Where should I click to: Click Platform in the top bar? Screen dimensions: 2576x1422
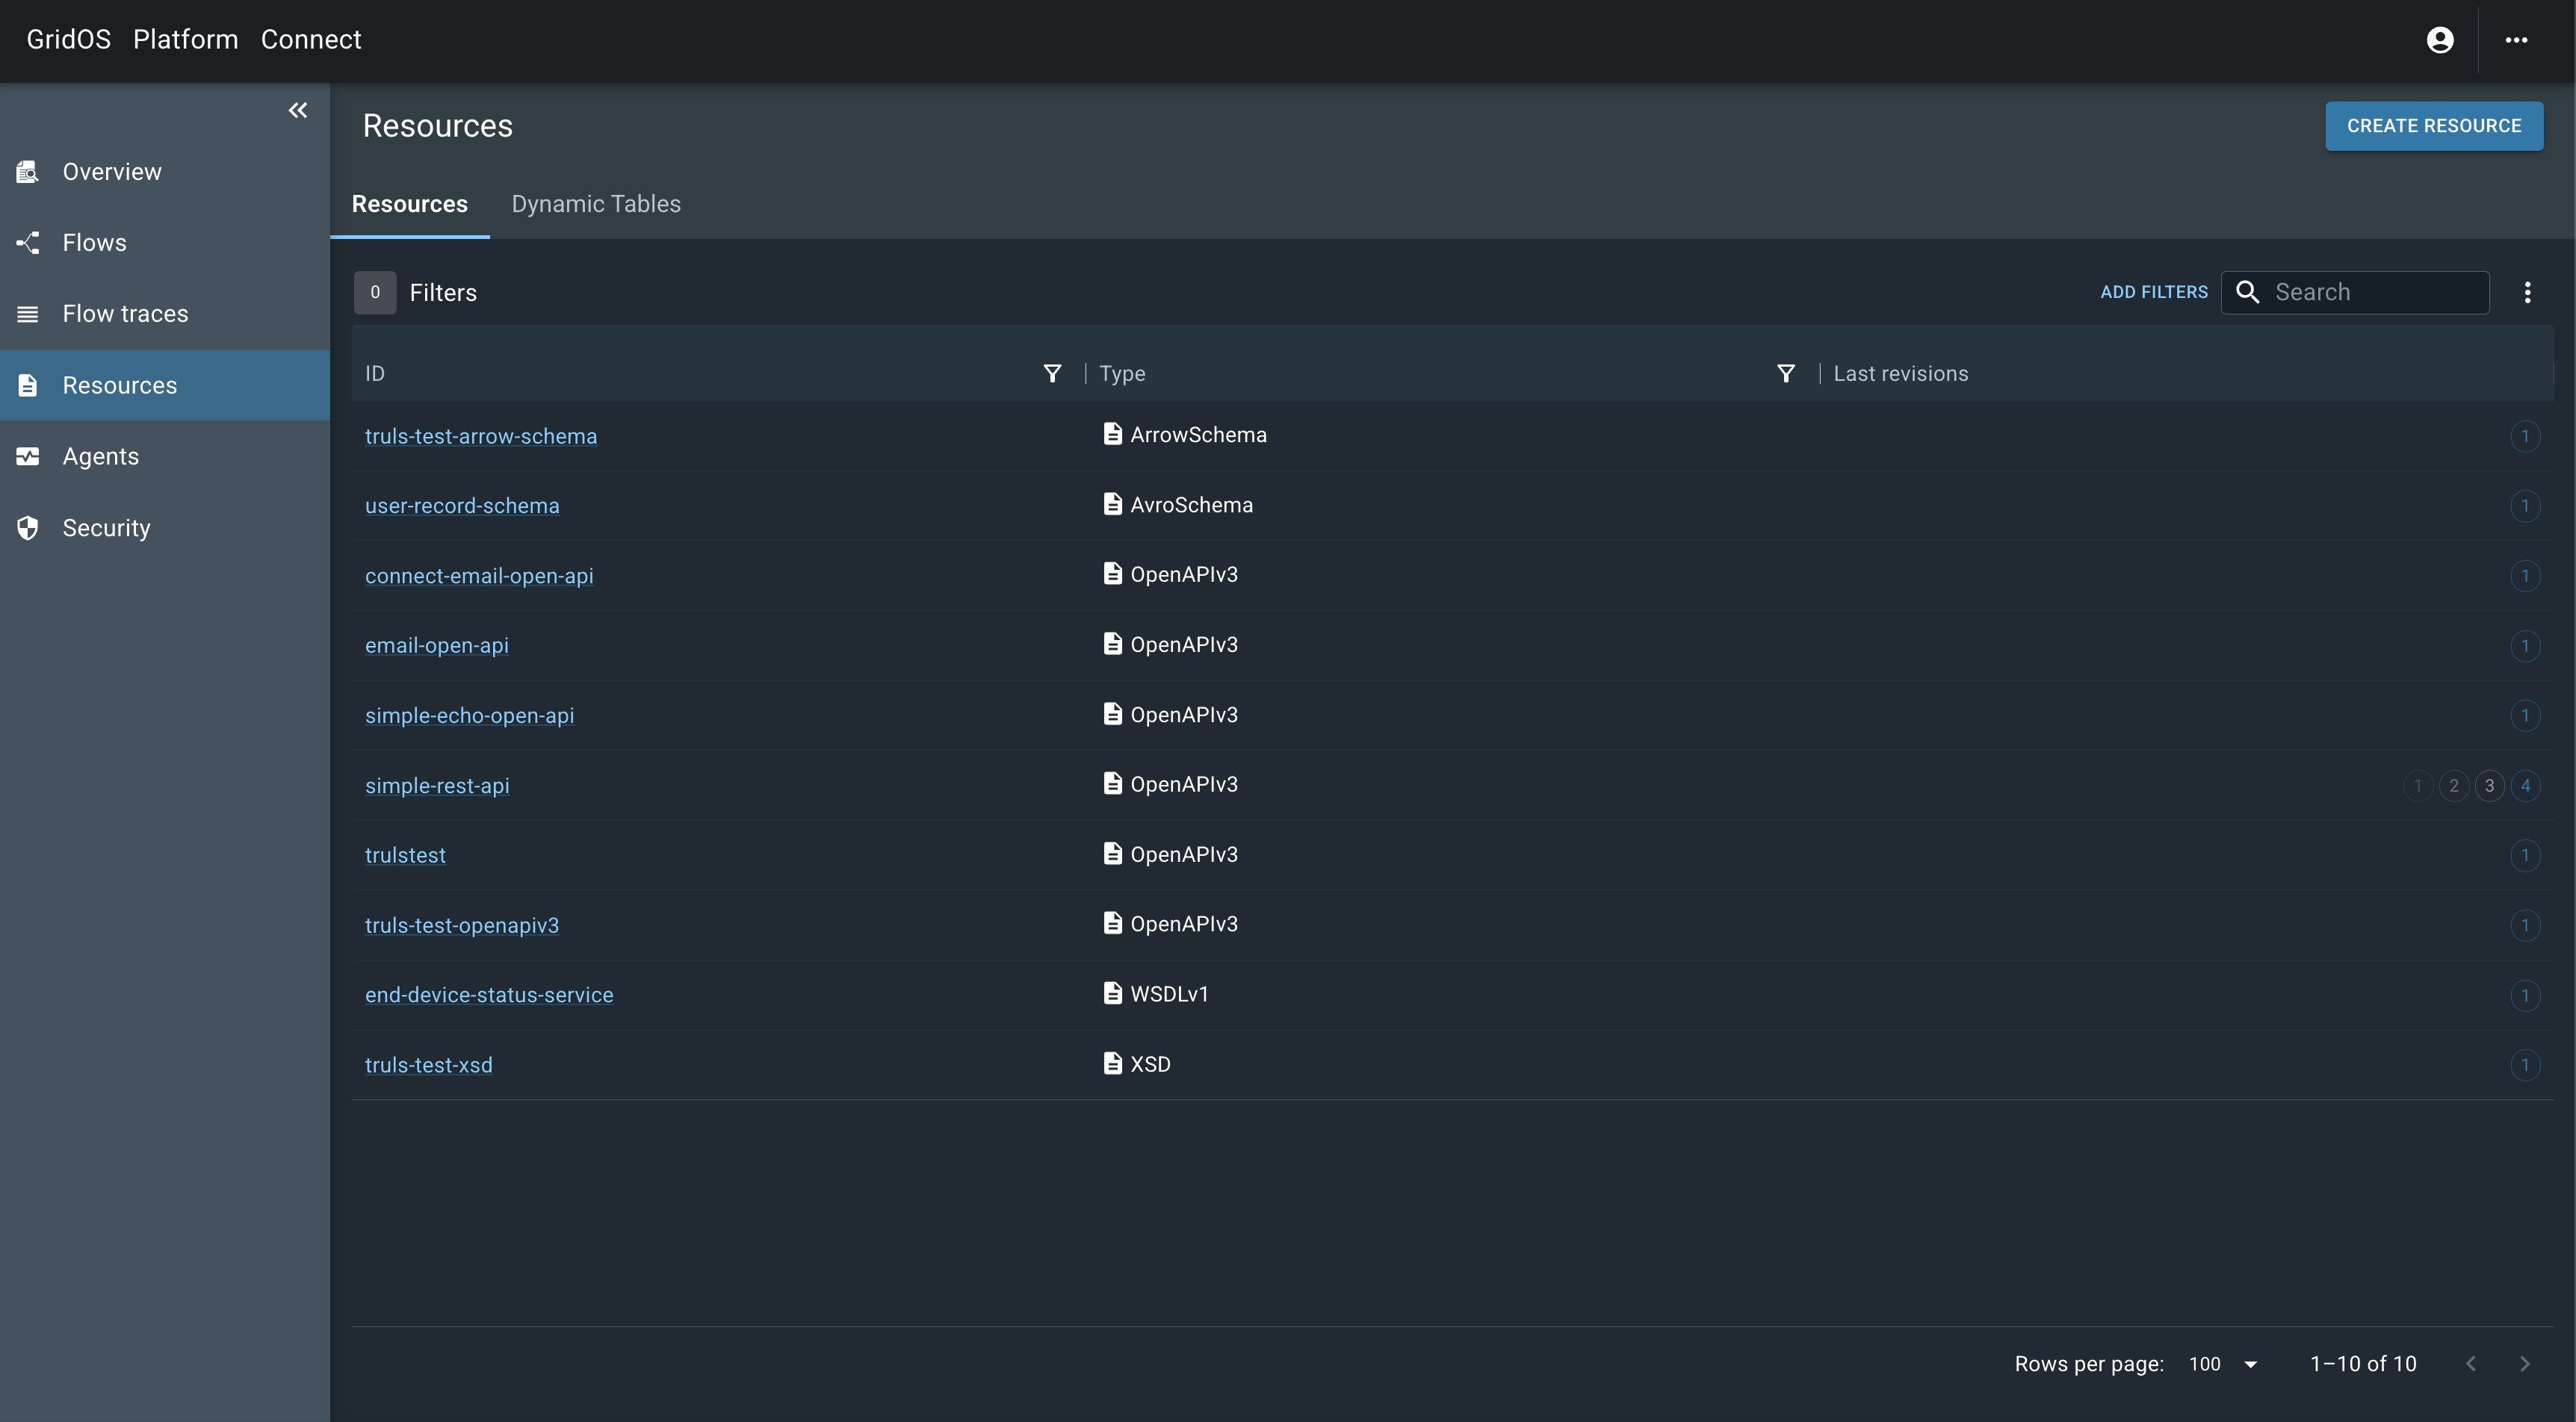pos(186,40)
